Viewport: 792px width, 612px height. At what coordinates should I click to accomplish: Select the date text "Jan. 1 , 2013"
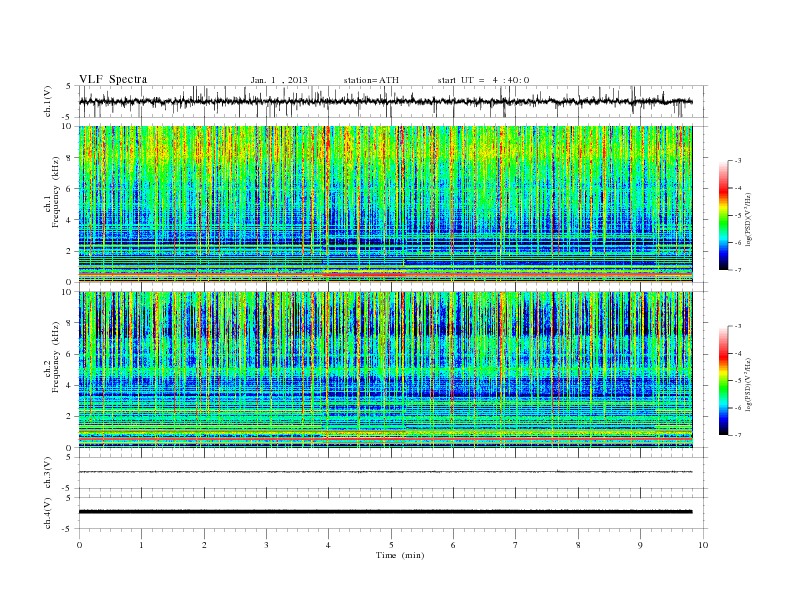click(279, 80)
